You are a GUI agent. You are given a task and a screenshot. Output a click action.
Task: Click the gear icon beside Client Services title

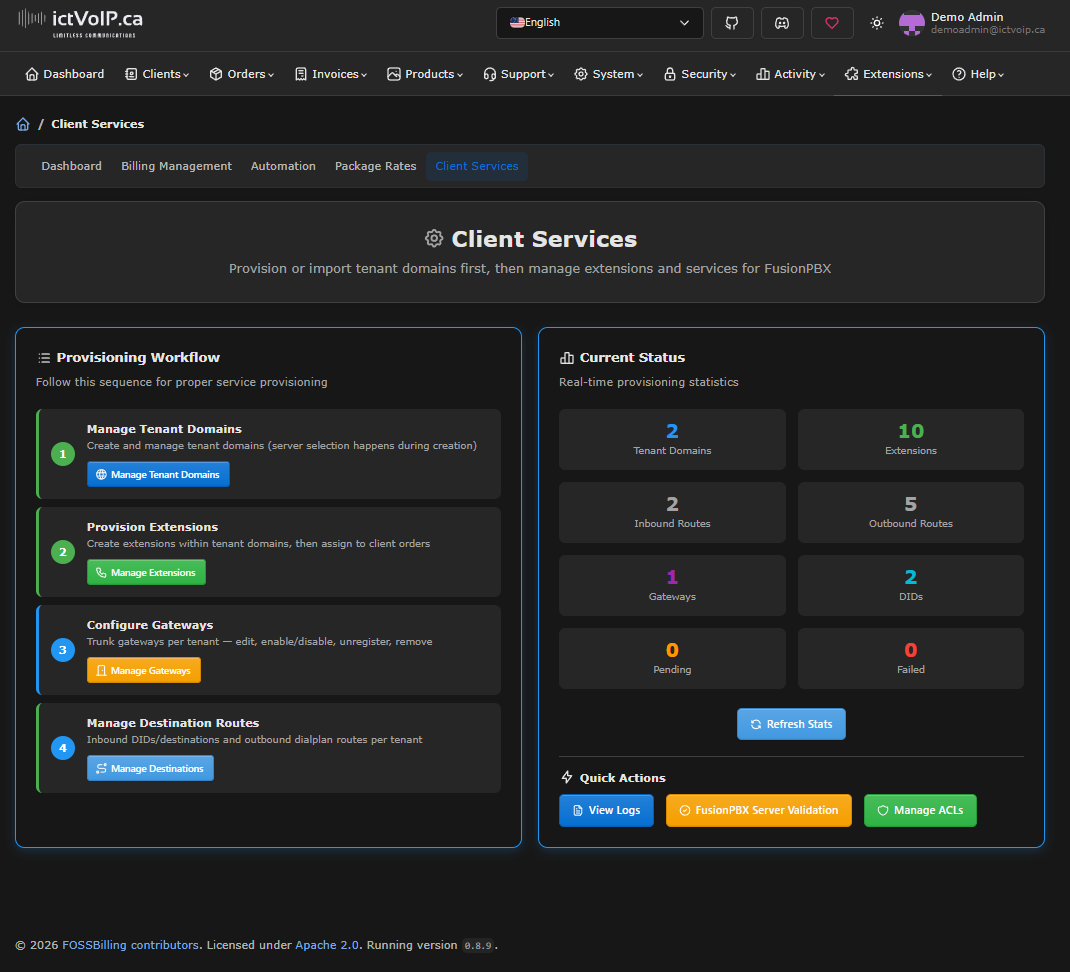[x=434, y=239]
